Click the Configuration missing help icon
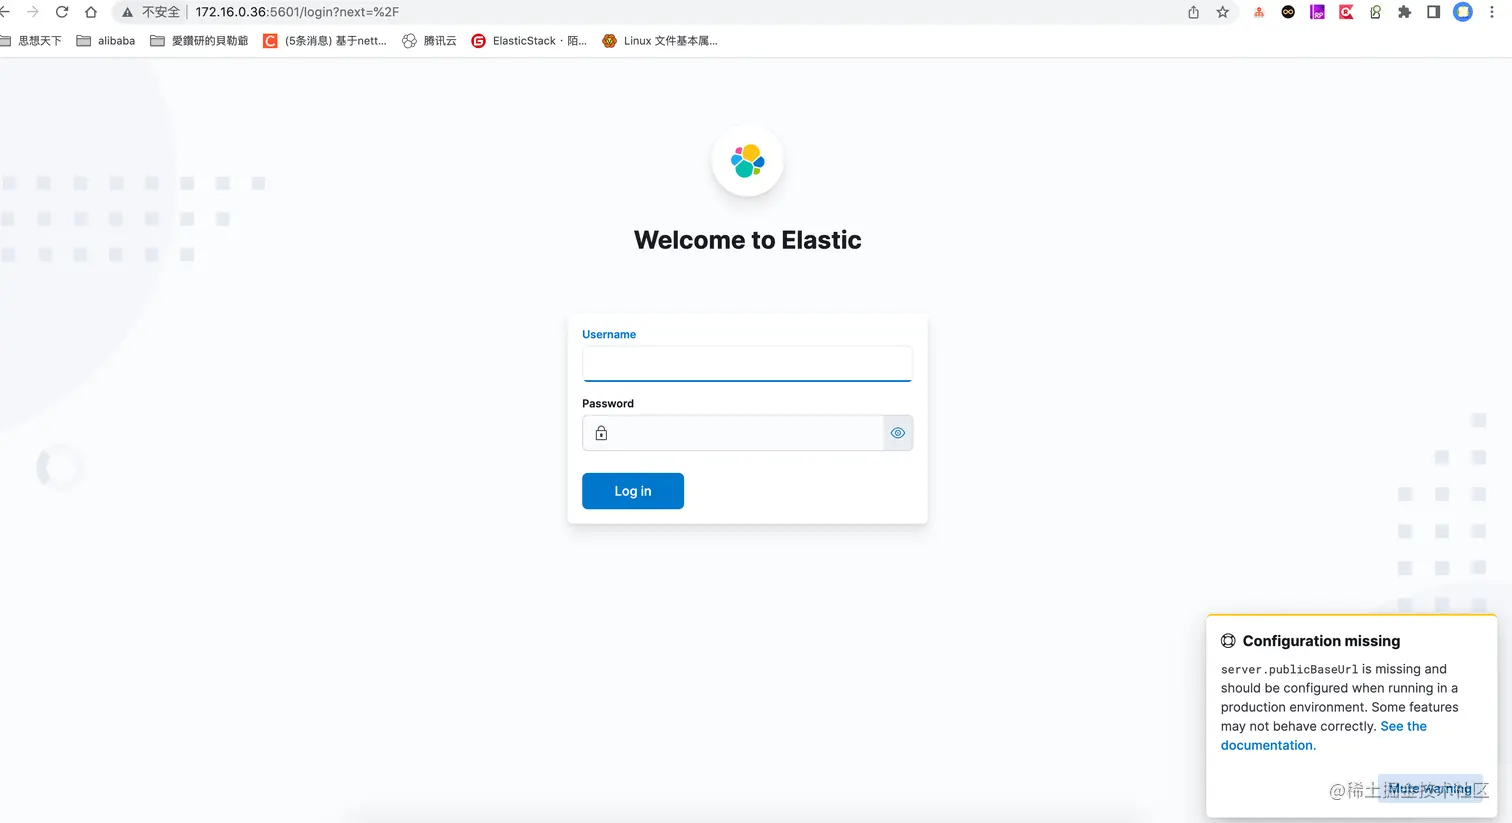Viewport: 1512px width, 823px height. click(x=1228, y=641)
